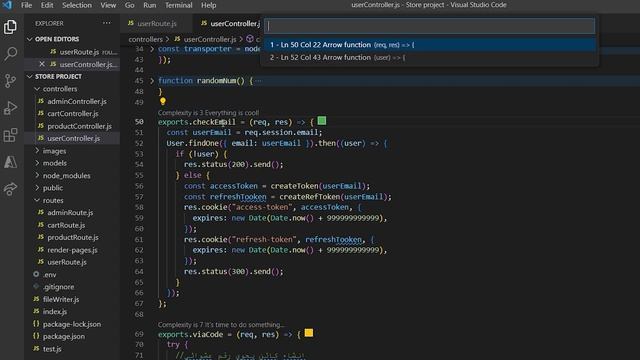Screen dimensions: 640x360
Task: Click the green complexity square on line 50
Action: coord(322,121)
